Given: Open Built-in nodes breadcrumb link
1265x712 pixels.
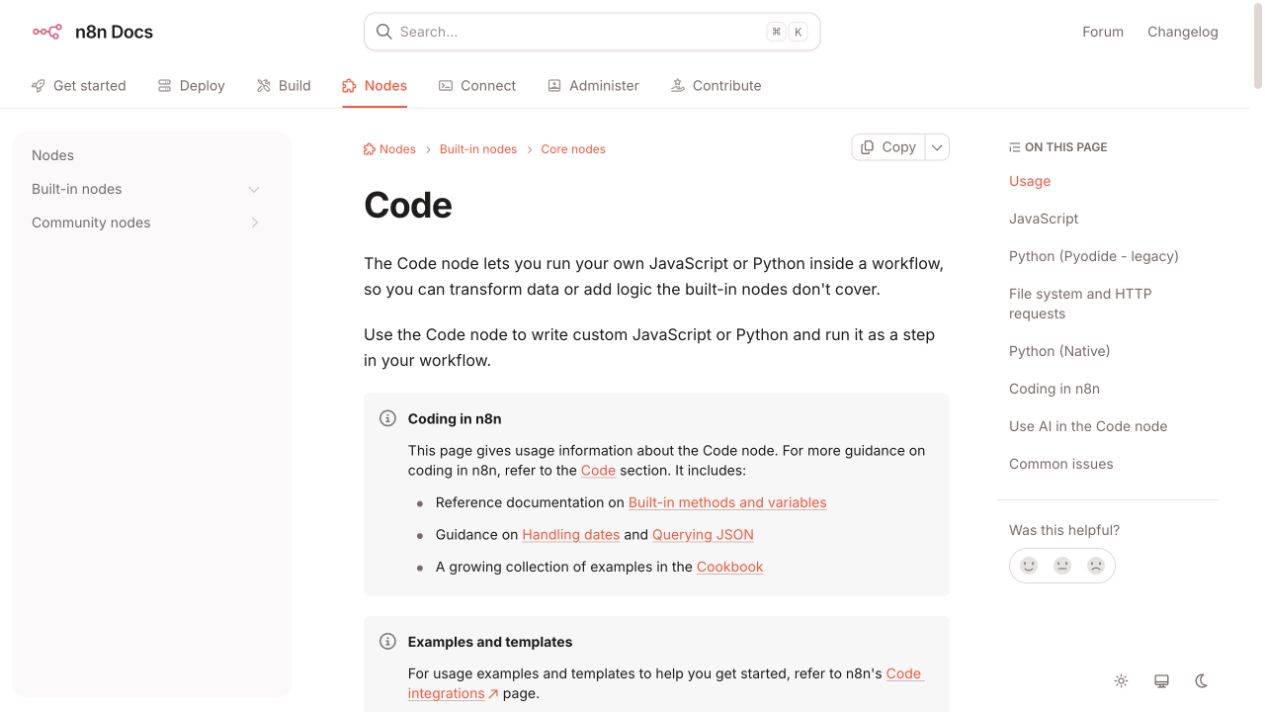Looking at the screenshot, I should 478,149.
